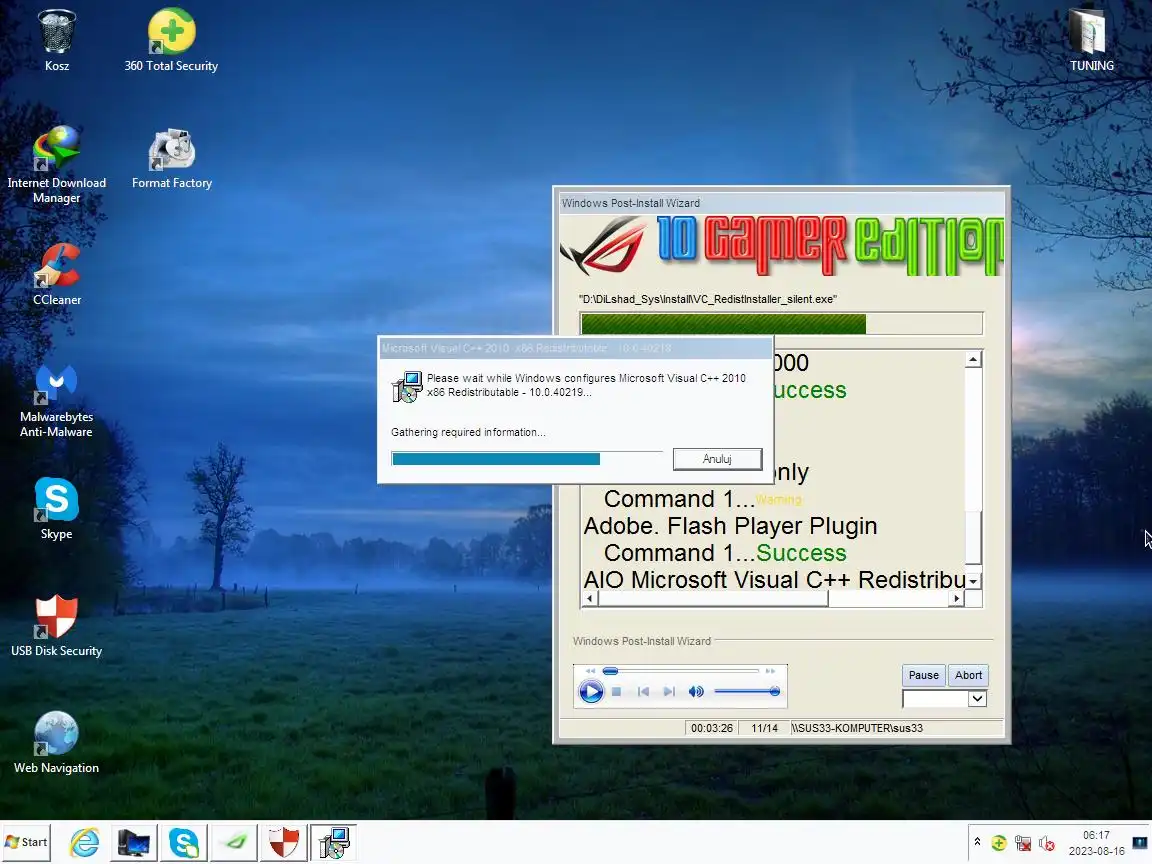Open Malwarebytes Anti-Malware desktop icon

(57, 401)
